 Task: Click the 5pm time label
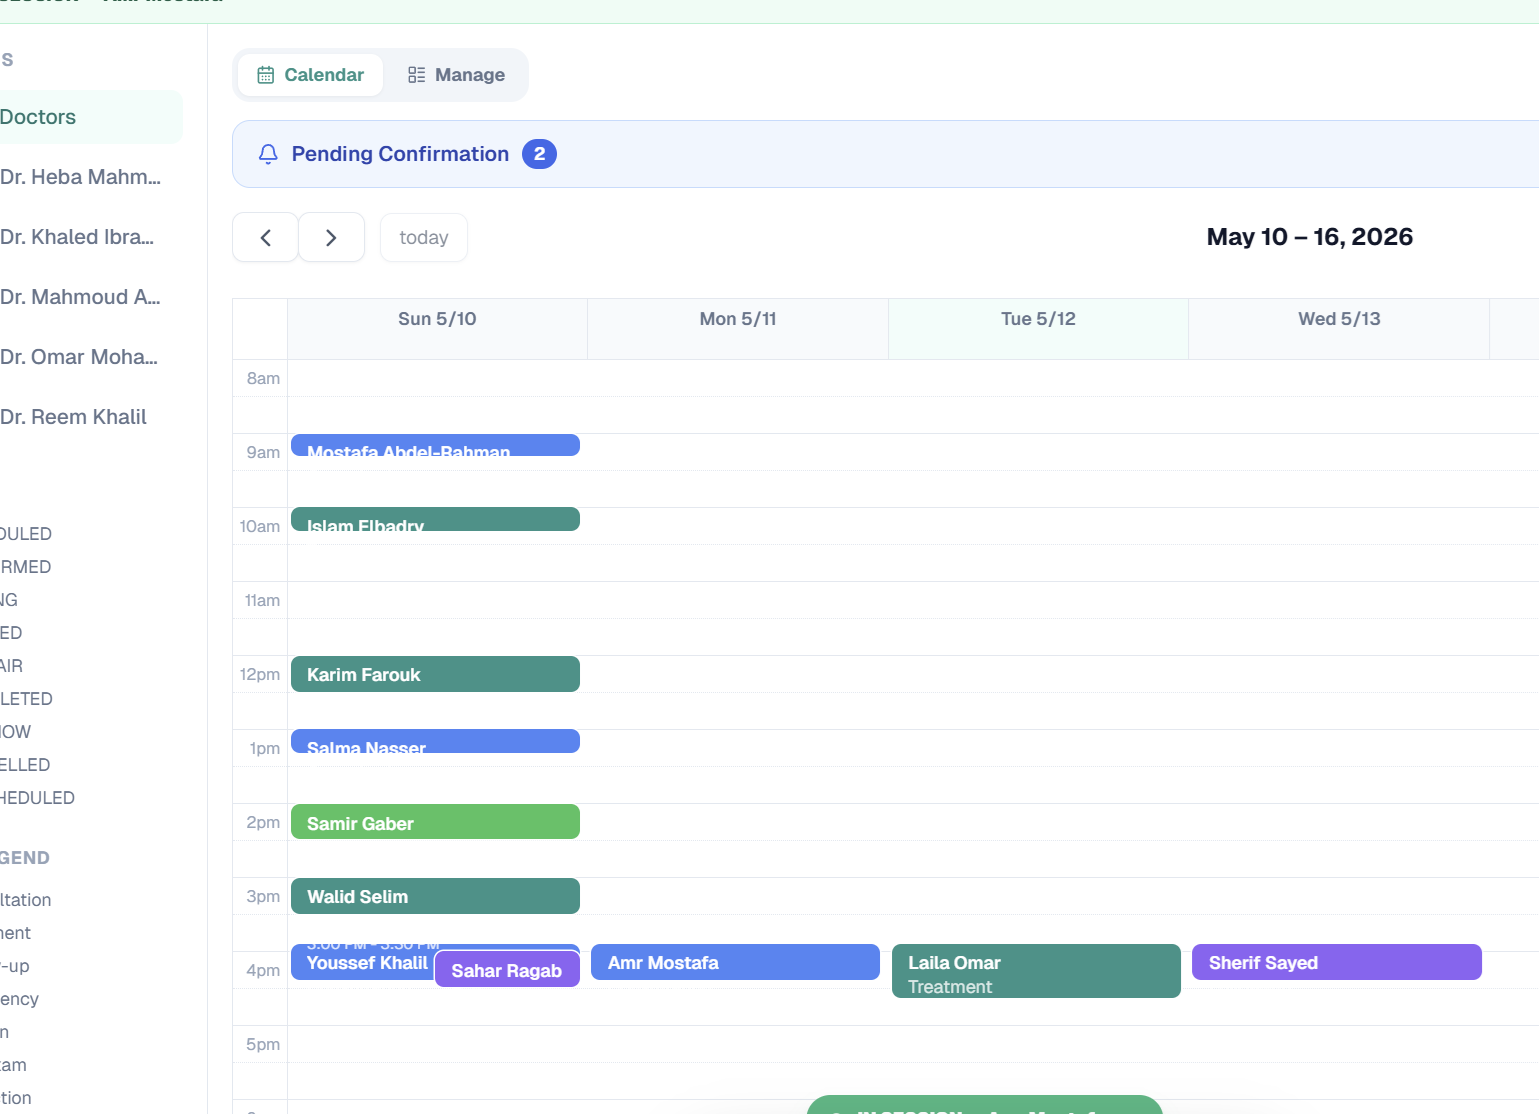pos(263,1044)
